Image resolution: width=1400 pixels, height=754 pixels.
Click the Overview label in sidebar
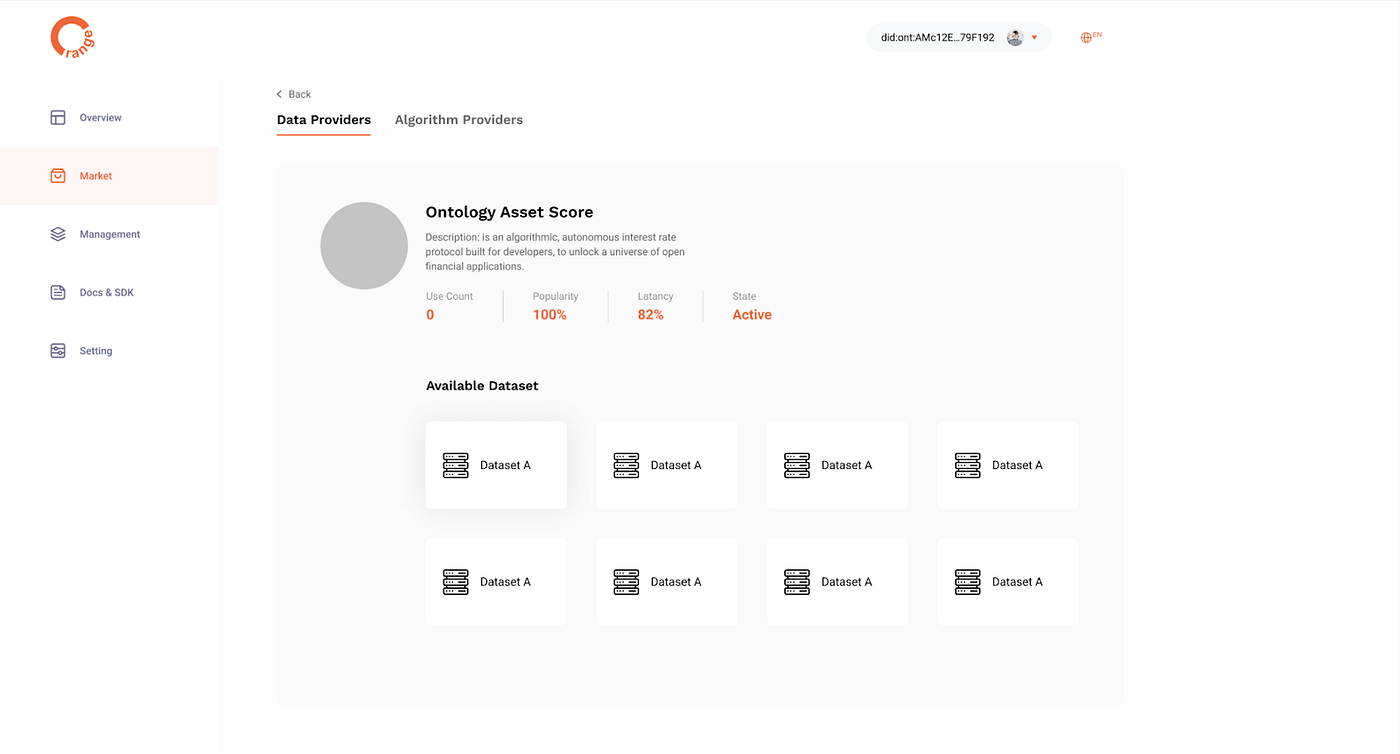[101, 118]
